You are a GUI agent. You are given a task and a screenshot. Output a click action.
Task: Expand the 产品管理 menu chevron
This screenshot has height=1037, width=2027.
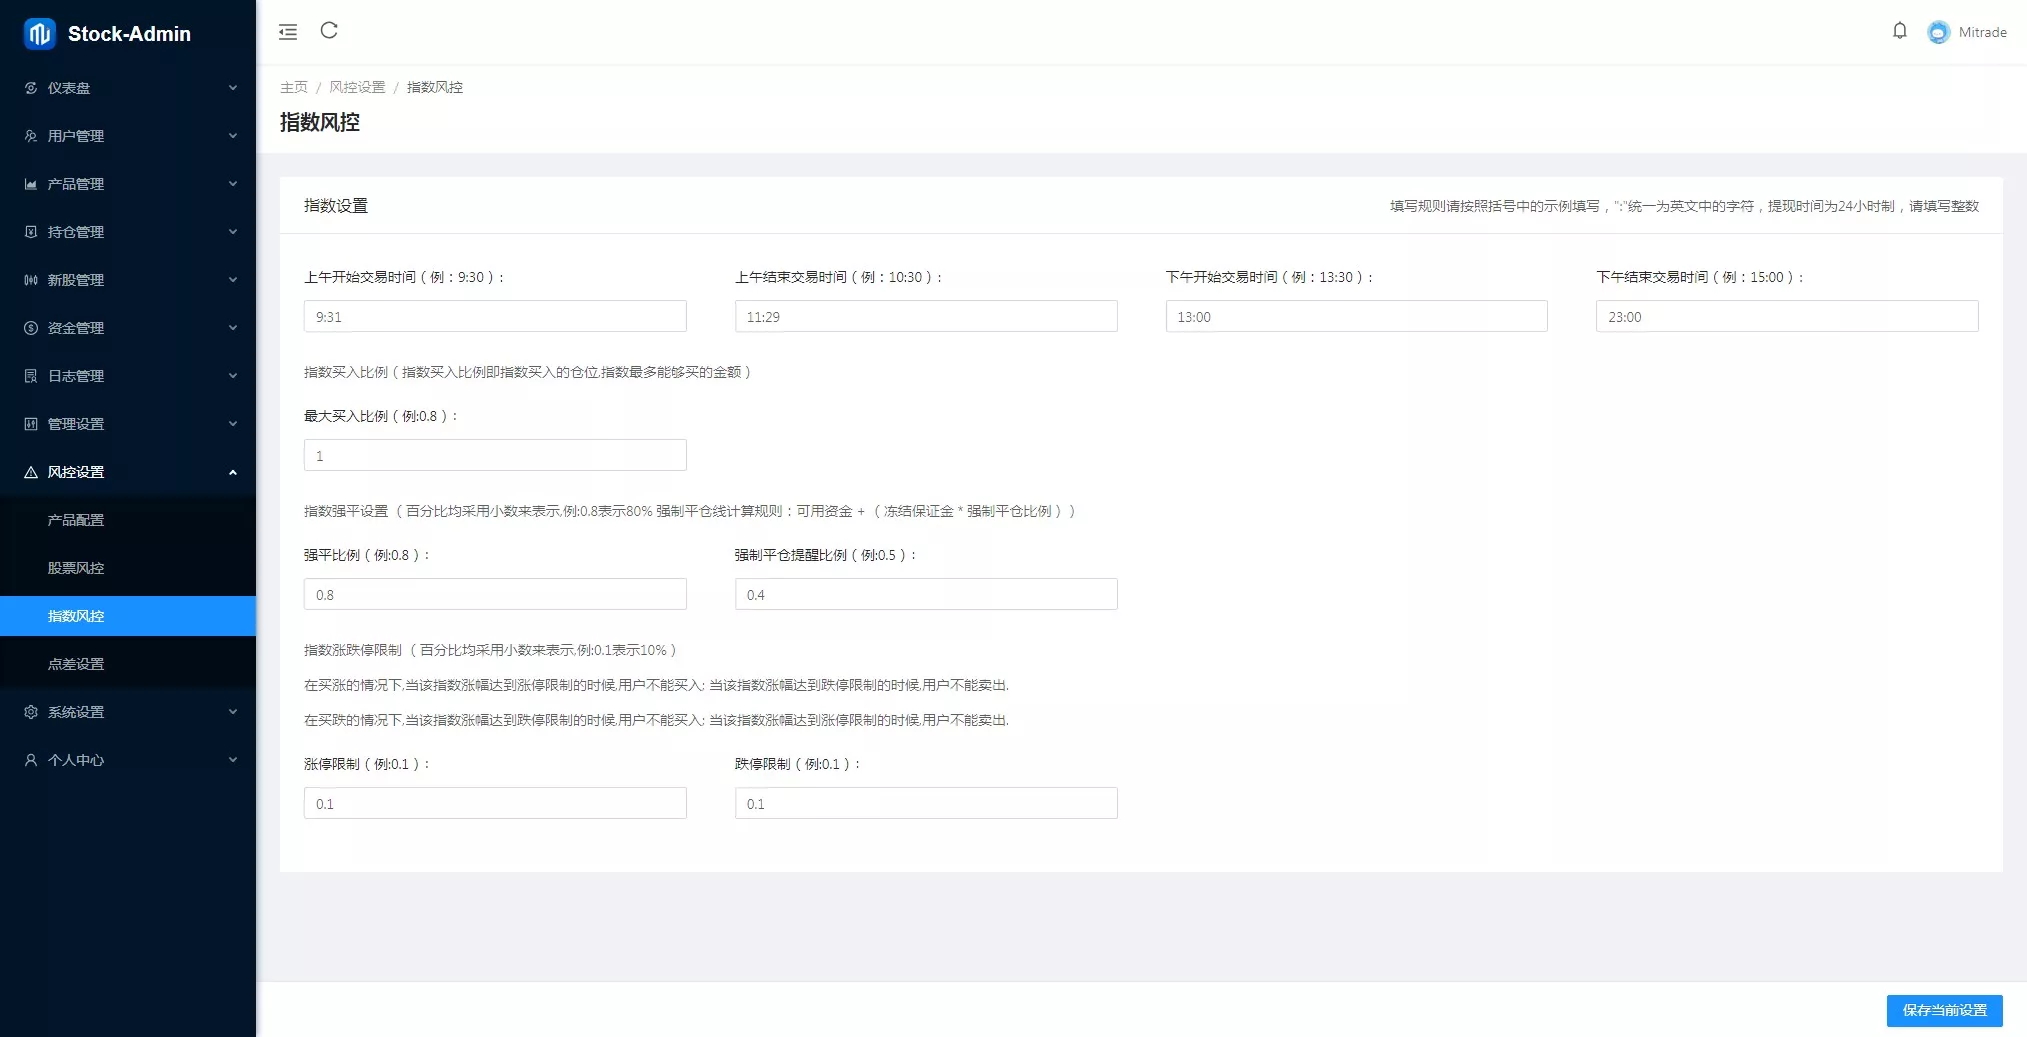[233, 184]
